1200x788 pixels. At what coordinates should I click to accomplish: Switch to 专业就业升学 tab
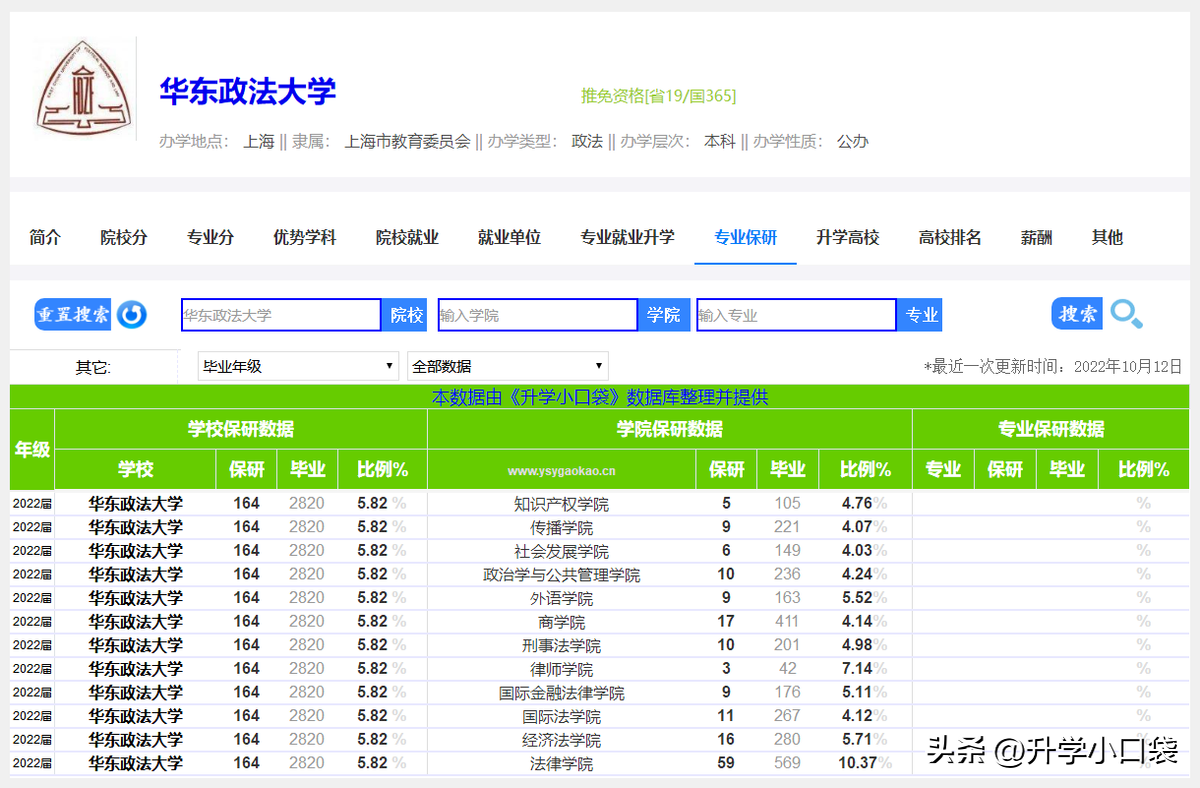point(627,237)
